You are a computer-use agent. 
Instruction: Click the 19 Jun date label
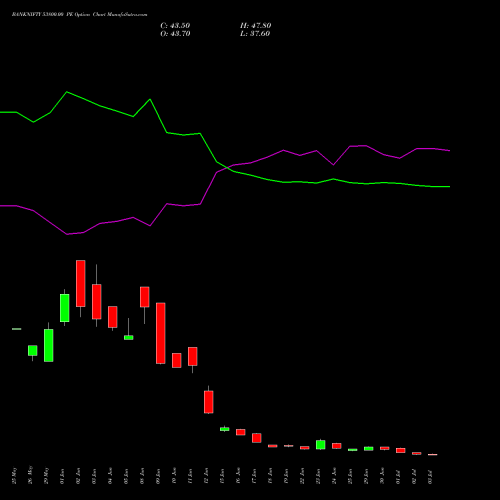pos(286,476)
